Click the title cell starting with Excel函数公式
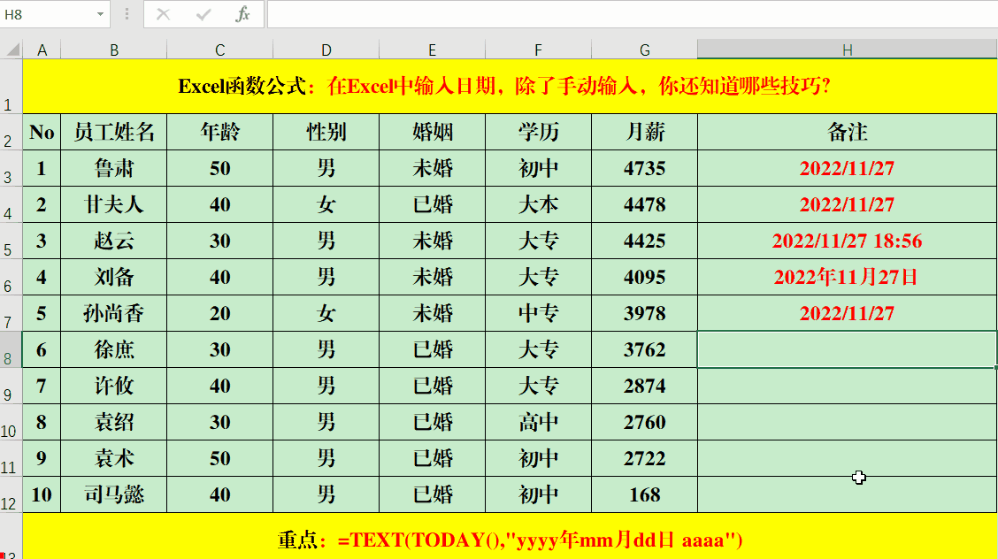998x559 pixels. pyautogui.click(x=510, y=86)
